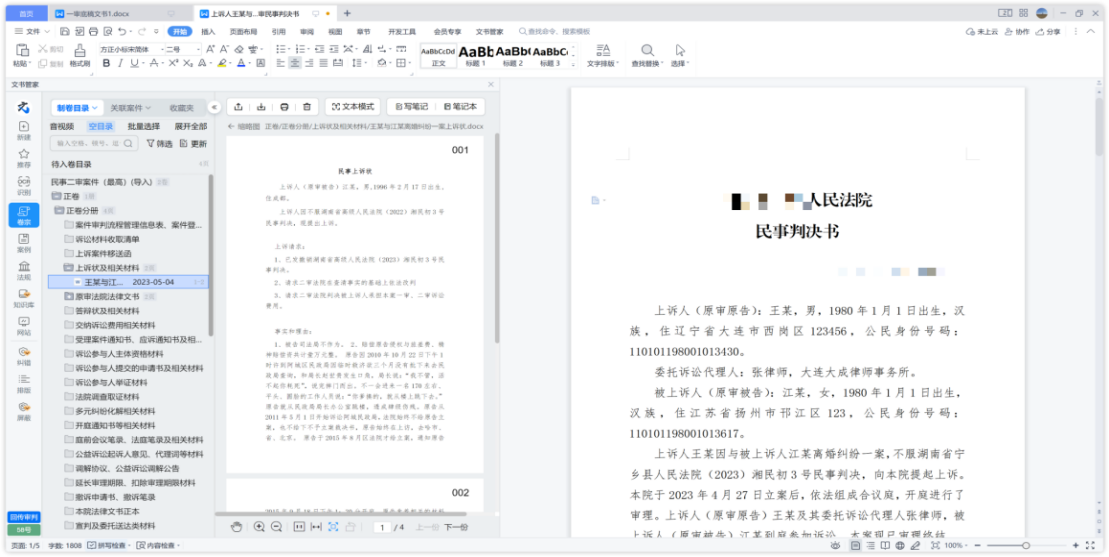Open 新建 in the left sidebar
The image size is (1109, 557).
pos(23,129)
